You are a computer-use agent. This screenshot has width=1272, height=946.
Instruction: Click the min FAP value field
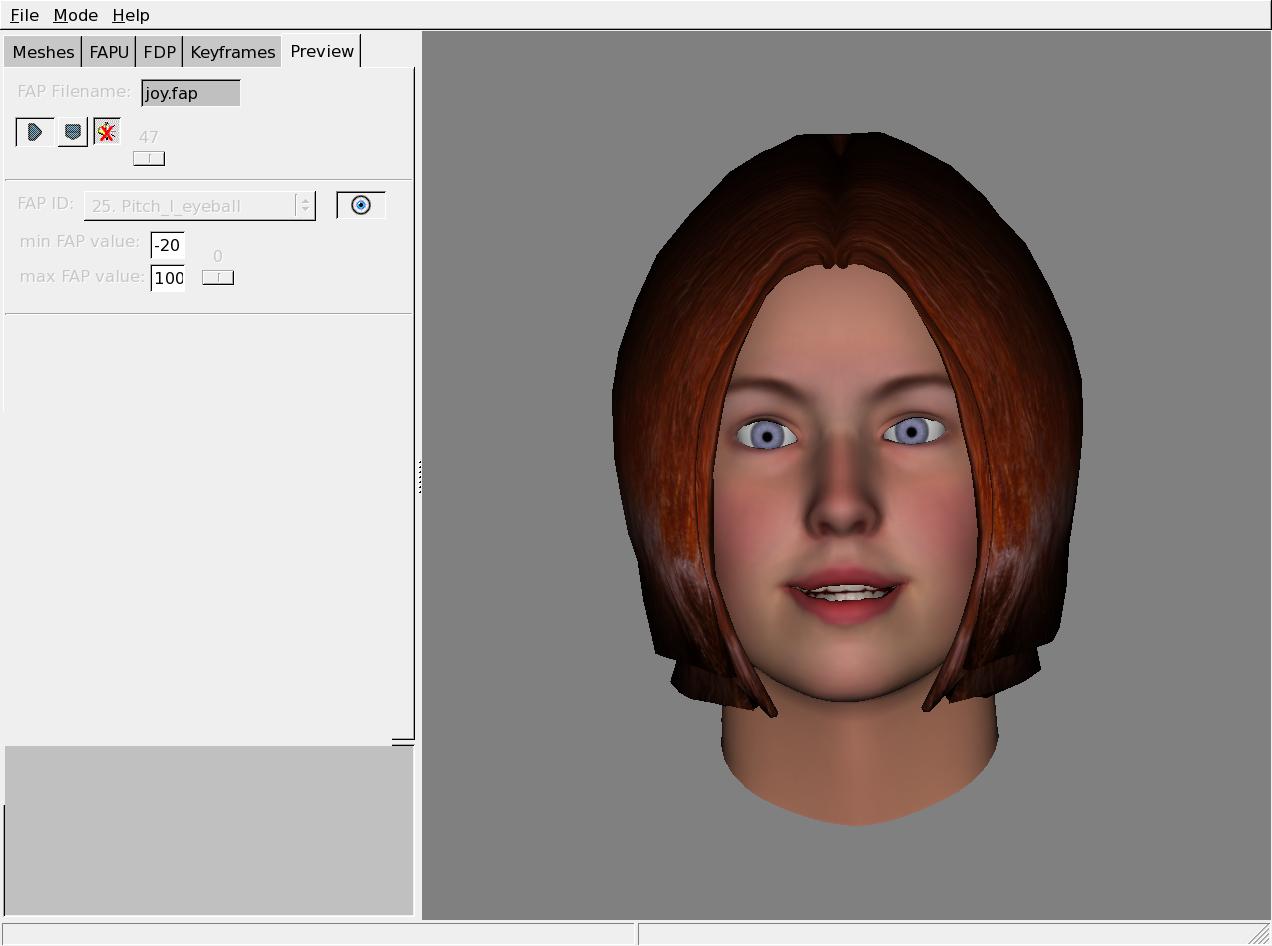(x=167, y=245)
